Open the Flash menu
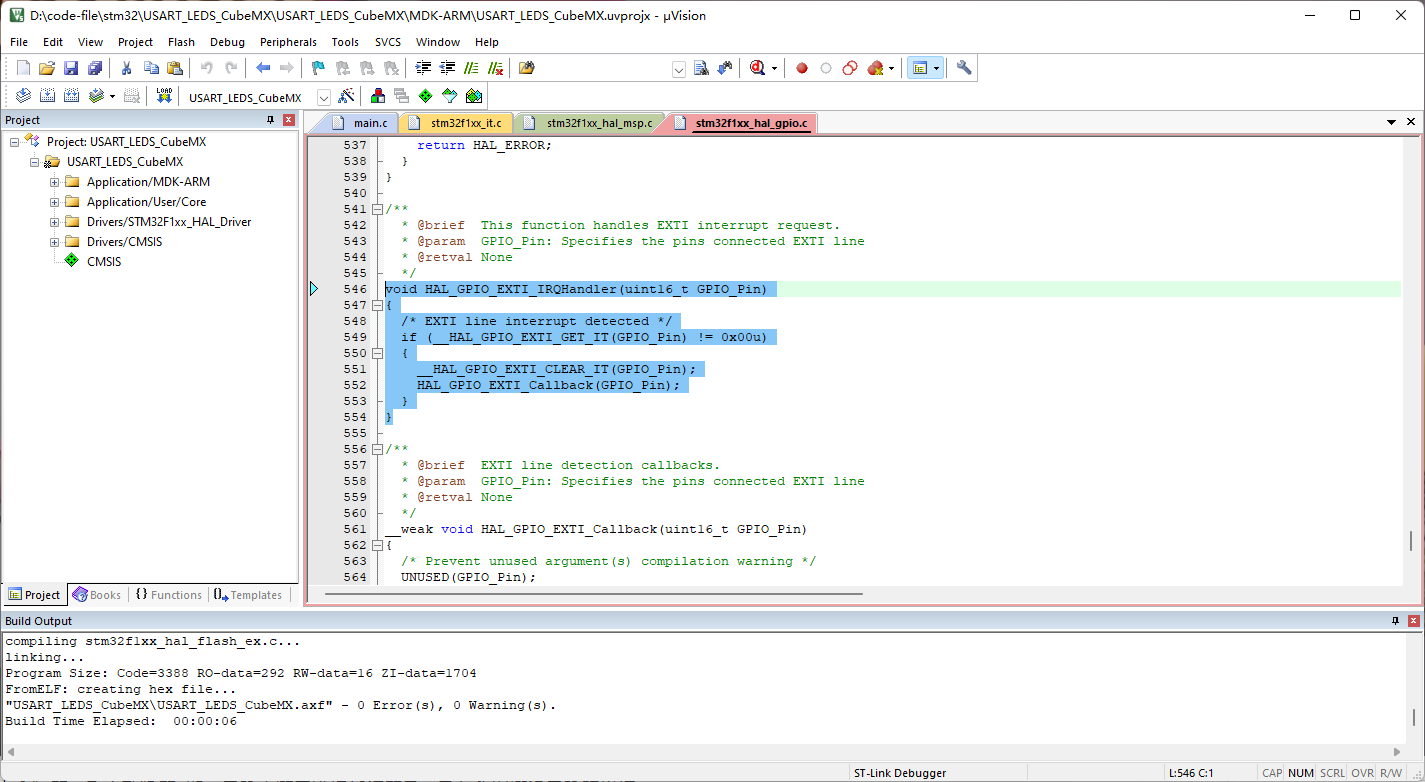1425x782 pixels. click(182, 42)
